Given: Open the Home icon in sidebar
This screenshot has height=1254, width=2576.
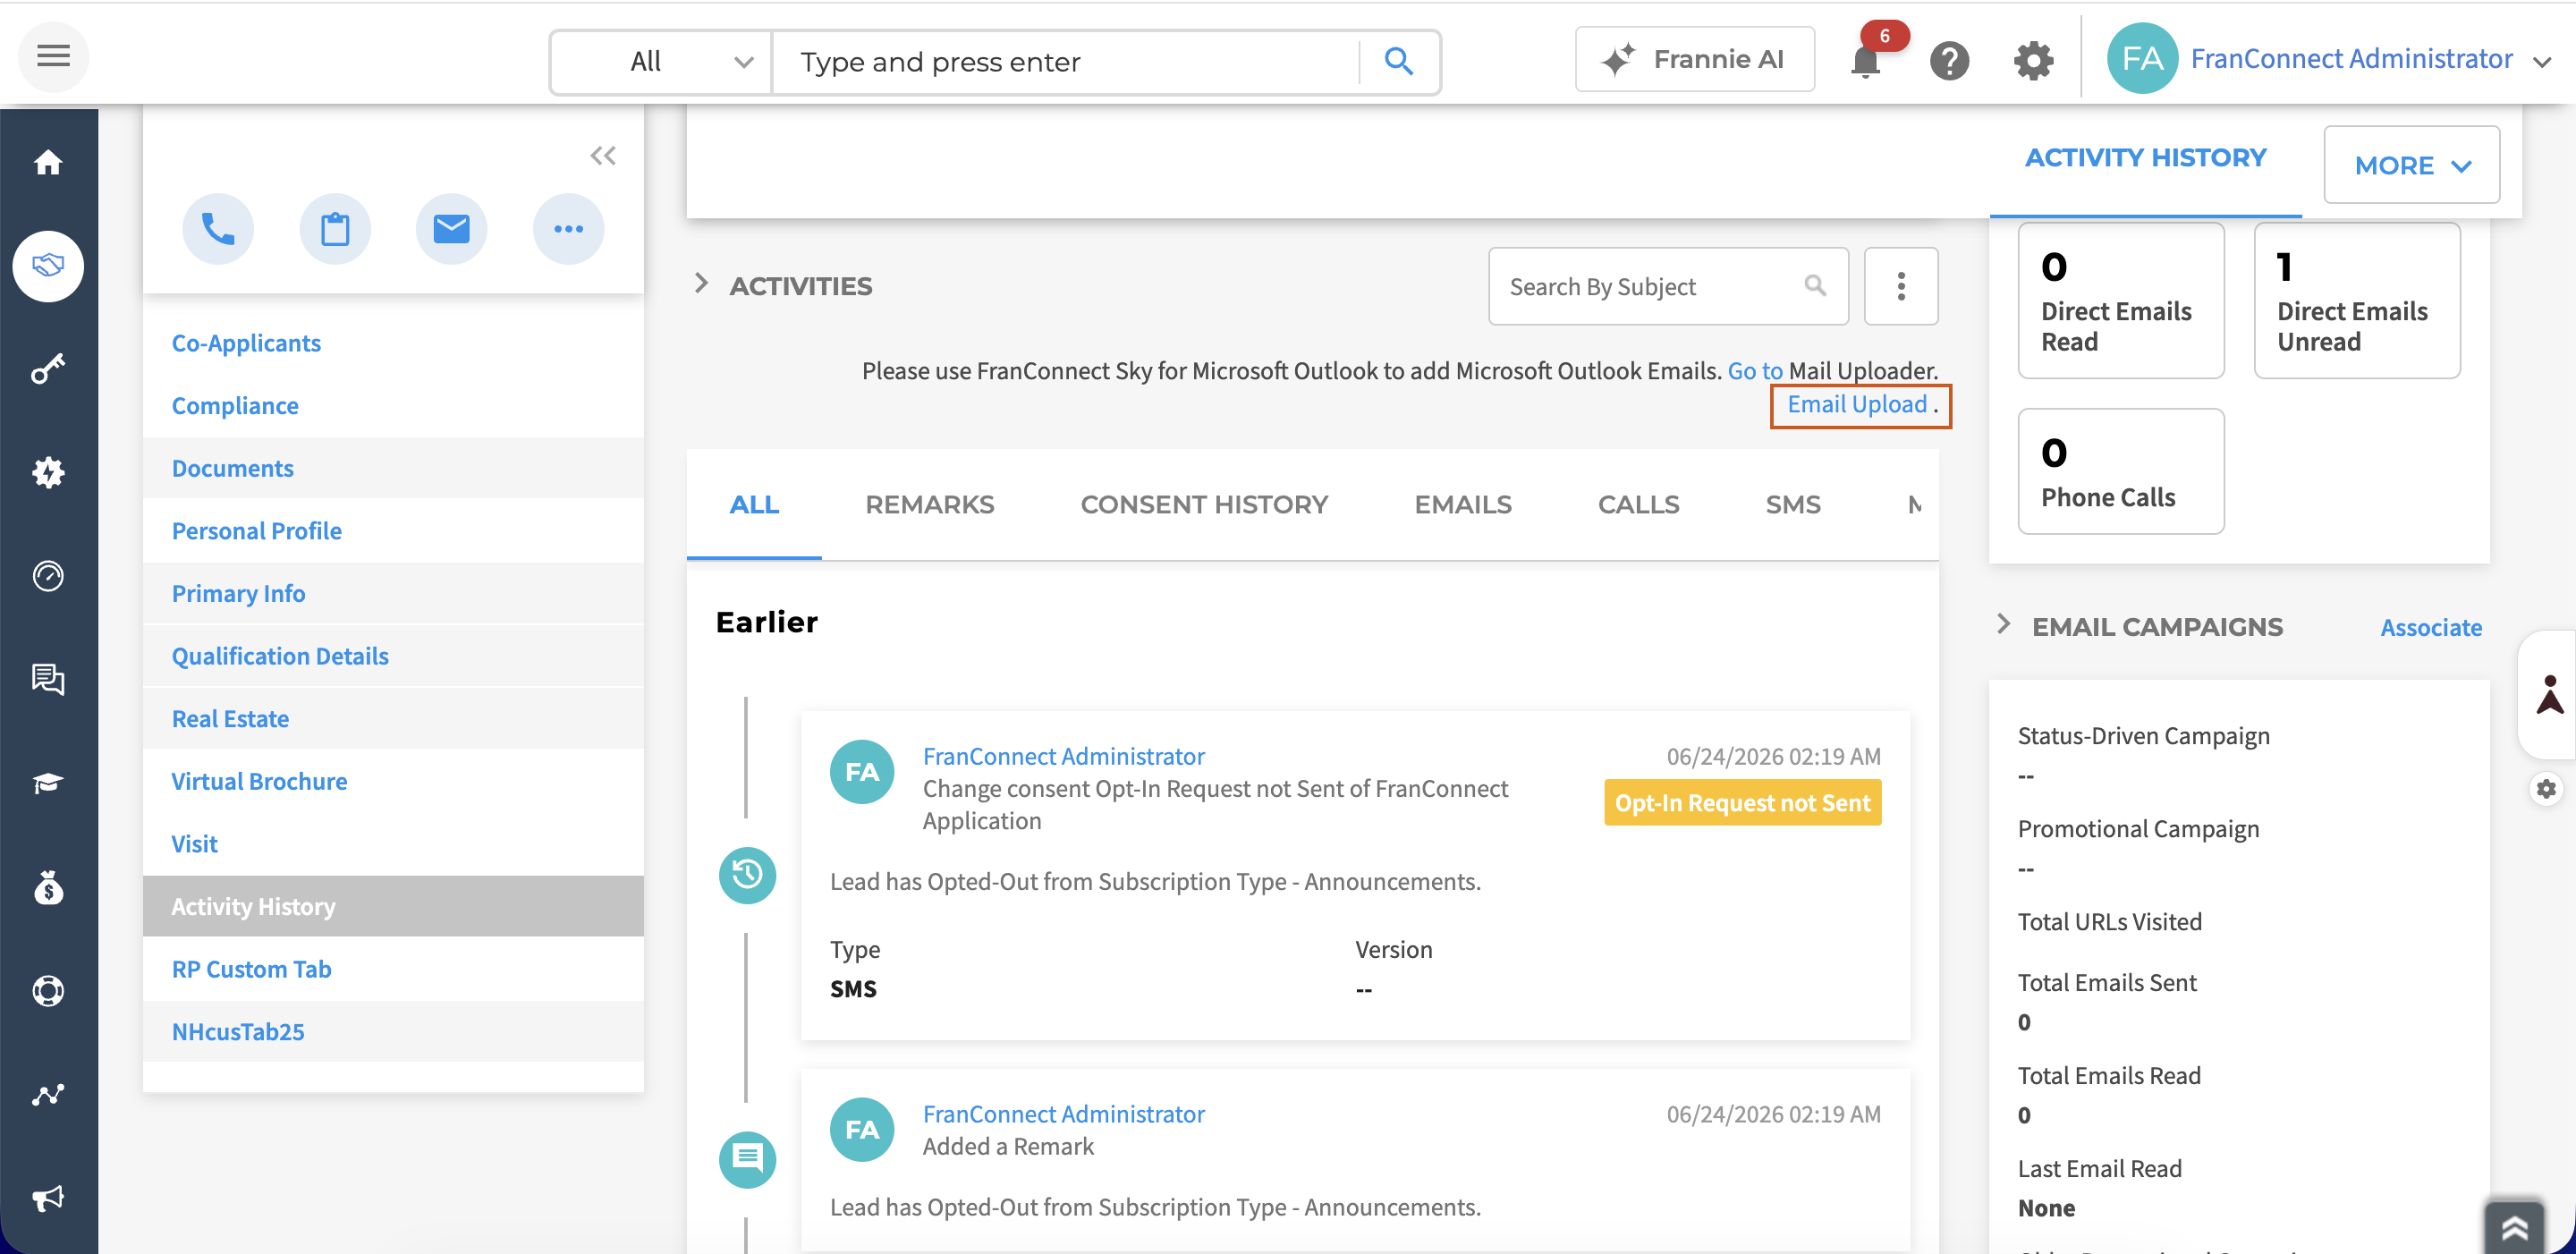Looking at the screenshot, I should click(x=48, y=162).
